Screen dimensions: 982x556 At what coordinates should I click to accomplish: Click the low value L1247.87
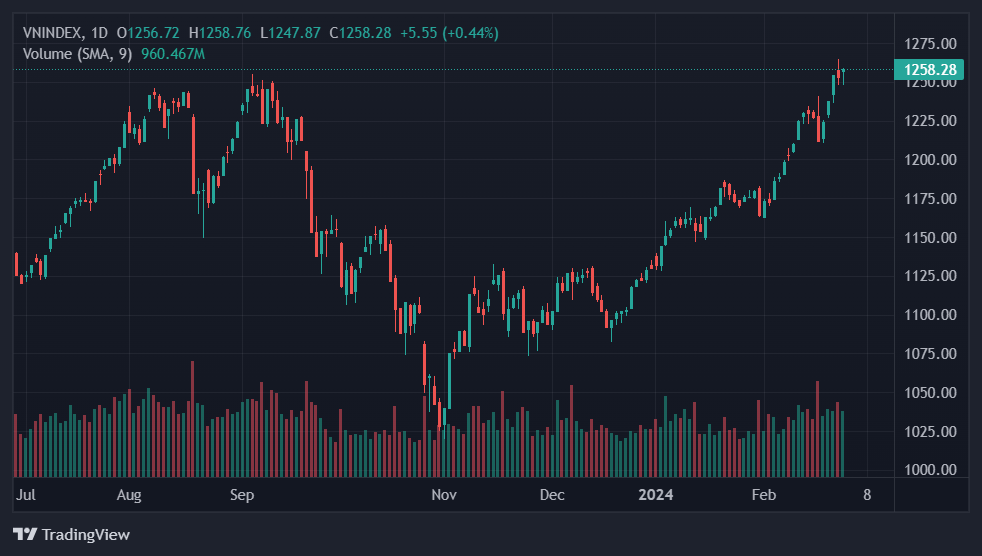291,33
